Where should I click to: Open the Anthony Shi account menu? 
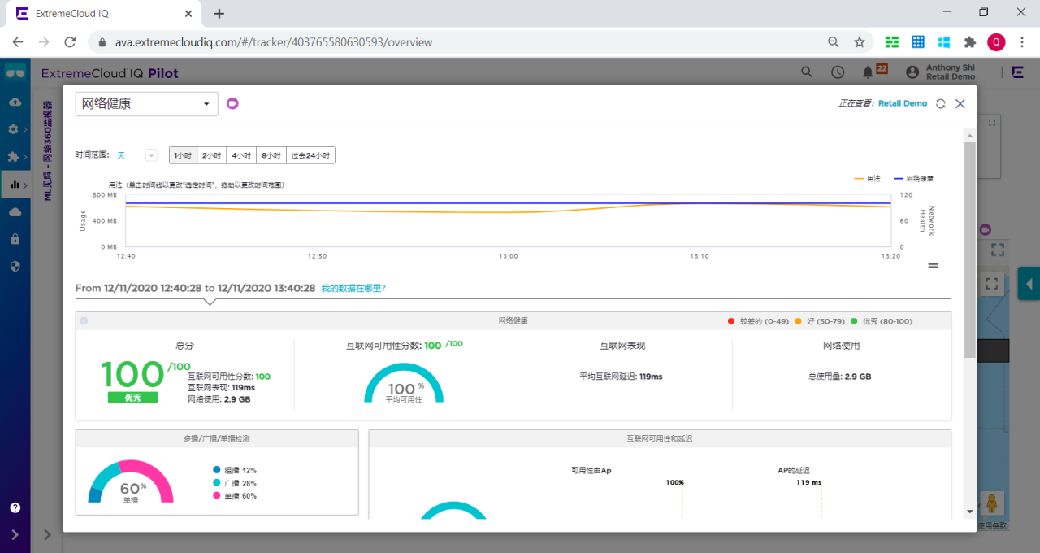click(x=941, y=72)
